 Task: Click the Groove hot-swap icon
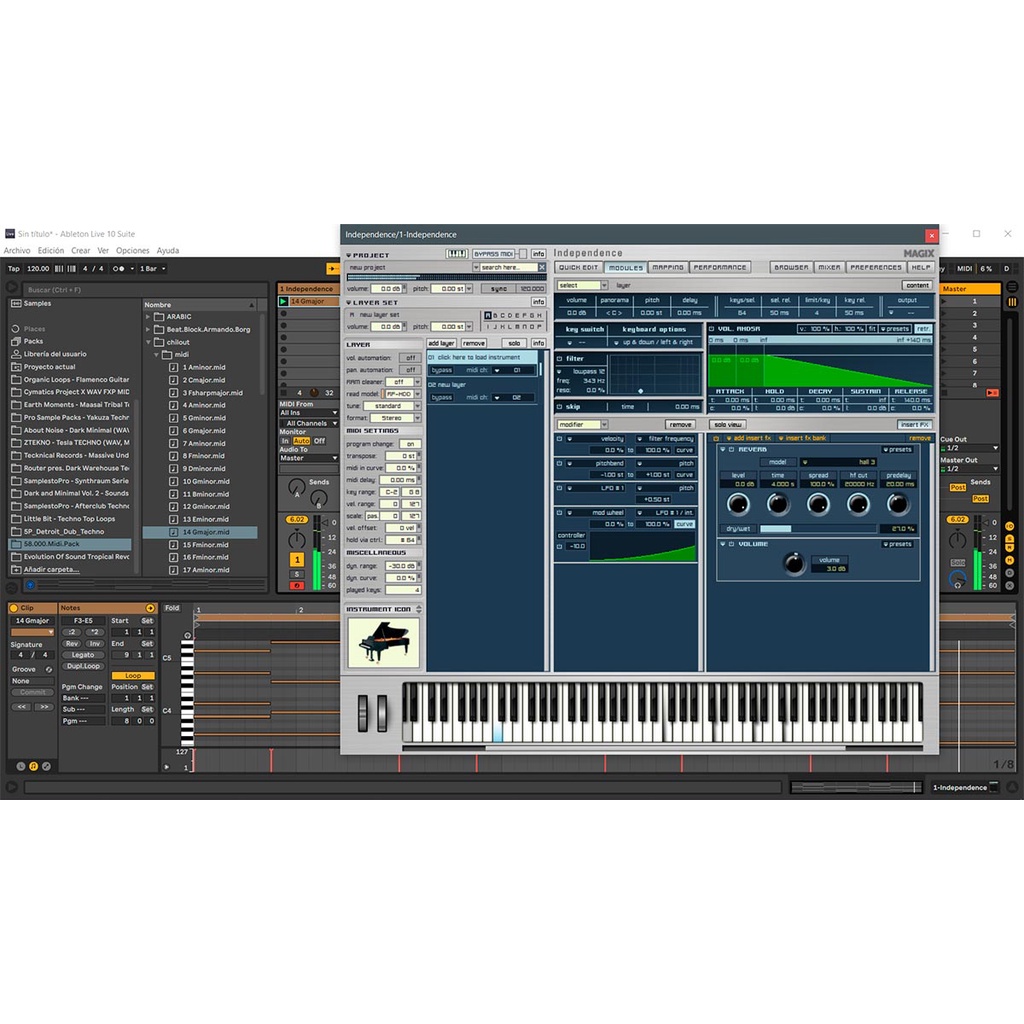point(48,669)
